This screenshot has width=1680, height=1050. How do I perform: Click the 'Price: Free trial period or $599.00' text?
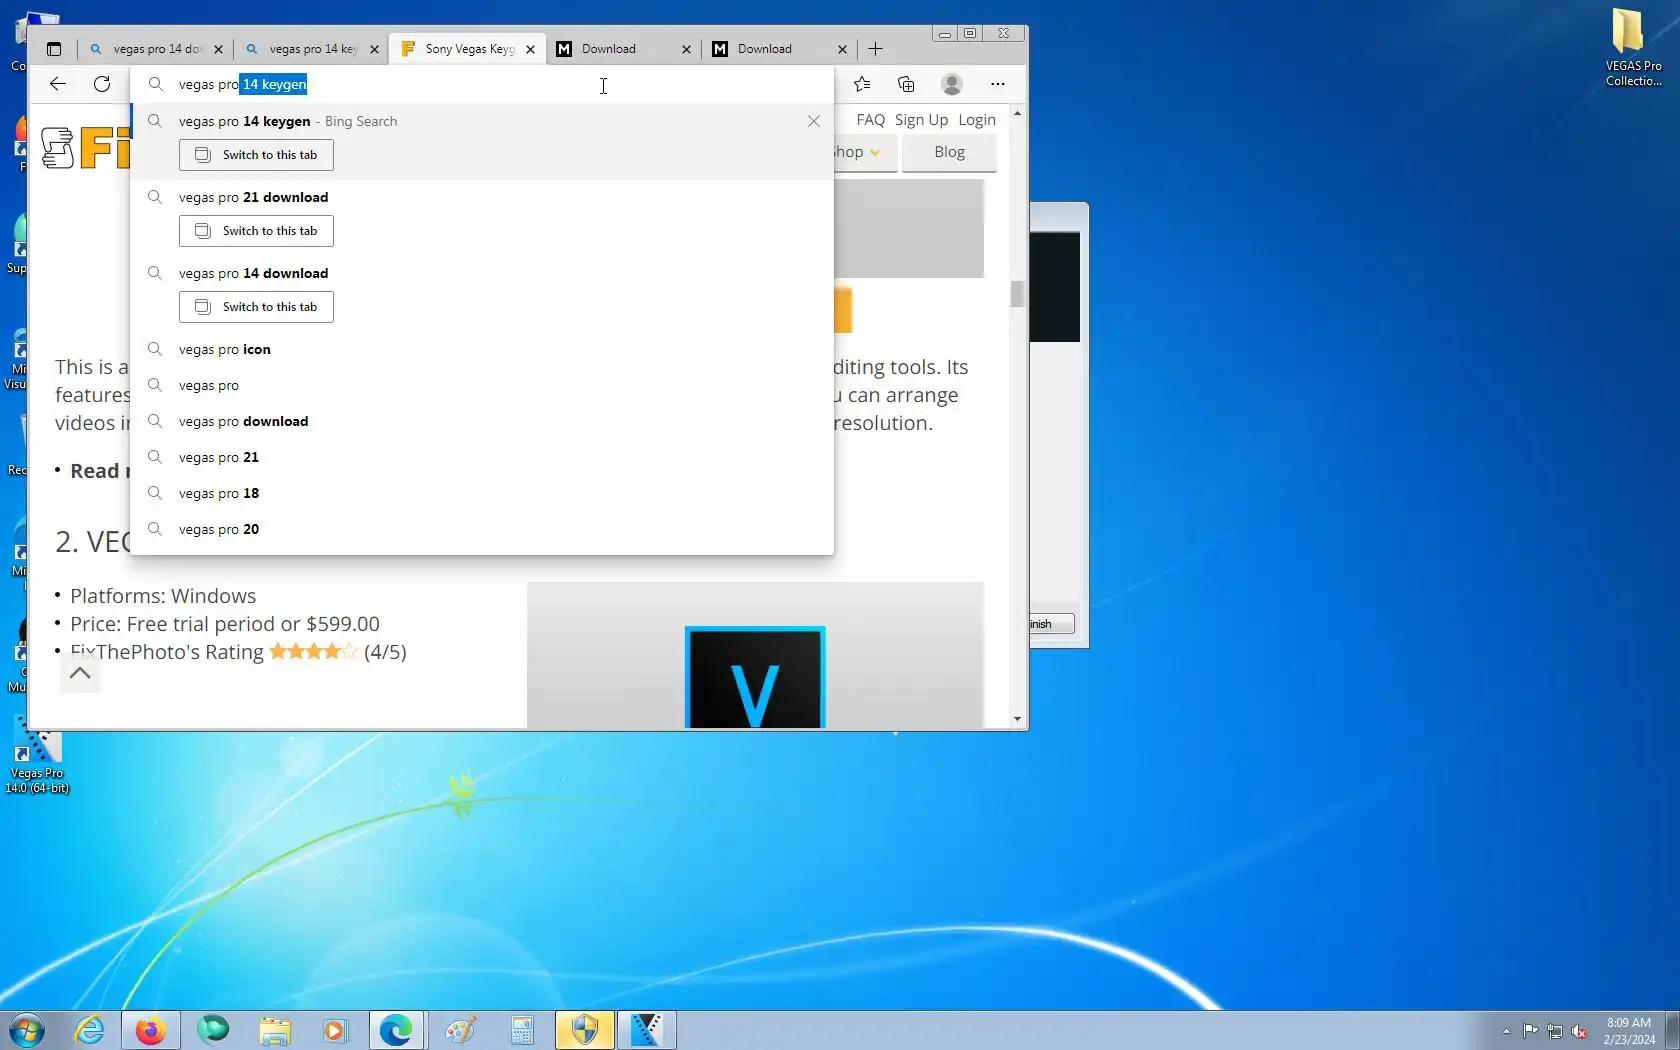click(x=225, y=624)
